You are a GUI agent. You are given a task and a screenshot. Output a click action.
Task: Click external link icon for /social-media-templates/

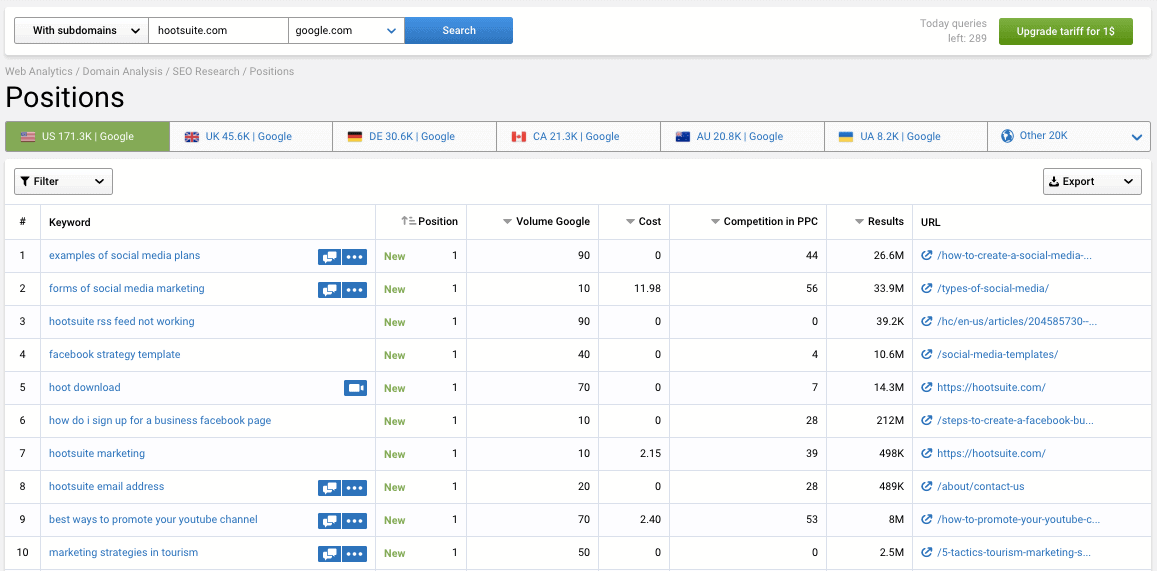927,354
